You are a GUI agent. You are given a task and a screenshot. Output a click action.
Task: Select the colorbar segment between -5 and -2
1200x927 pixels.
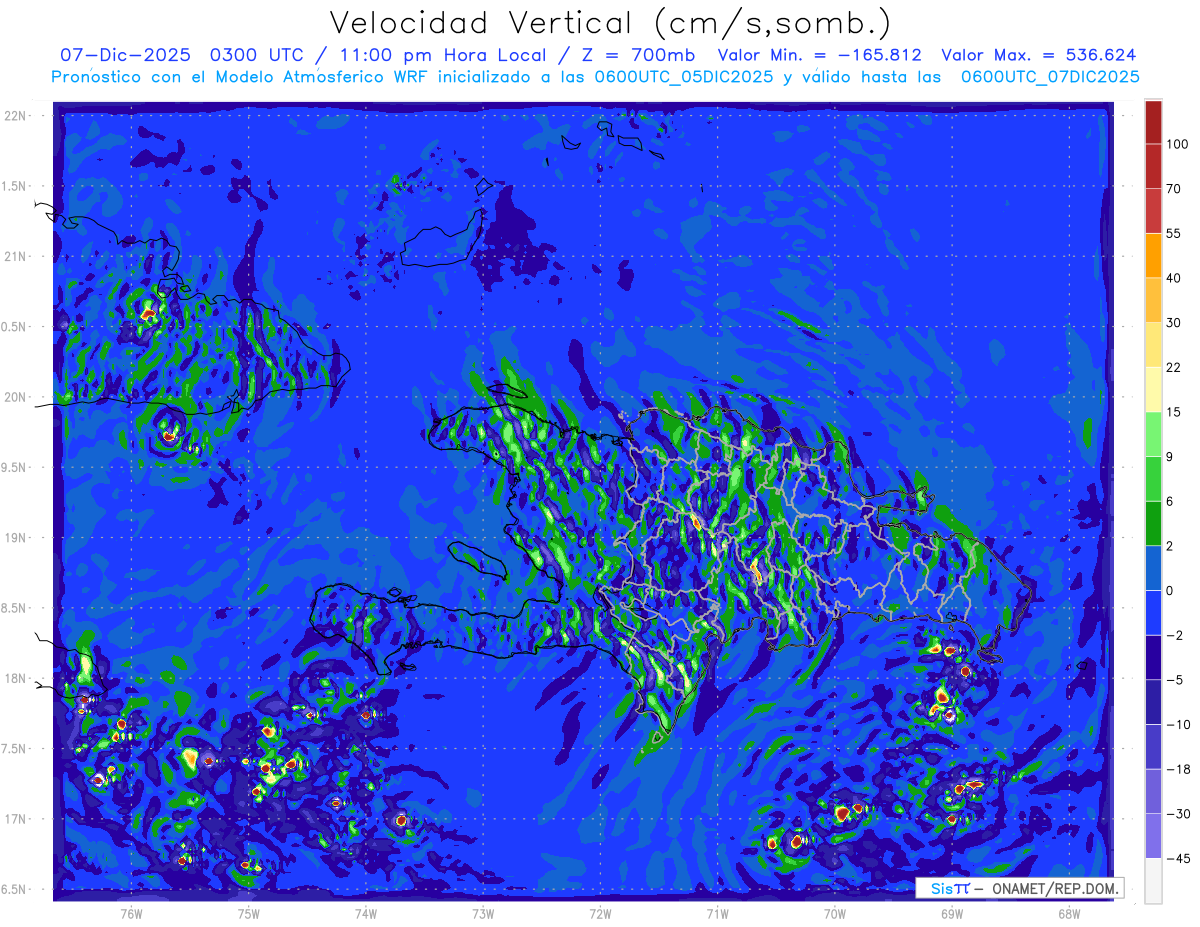point(1153,657)
